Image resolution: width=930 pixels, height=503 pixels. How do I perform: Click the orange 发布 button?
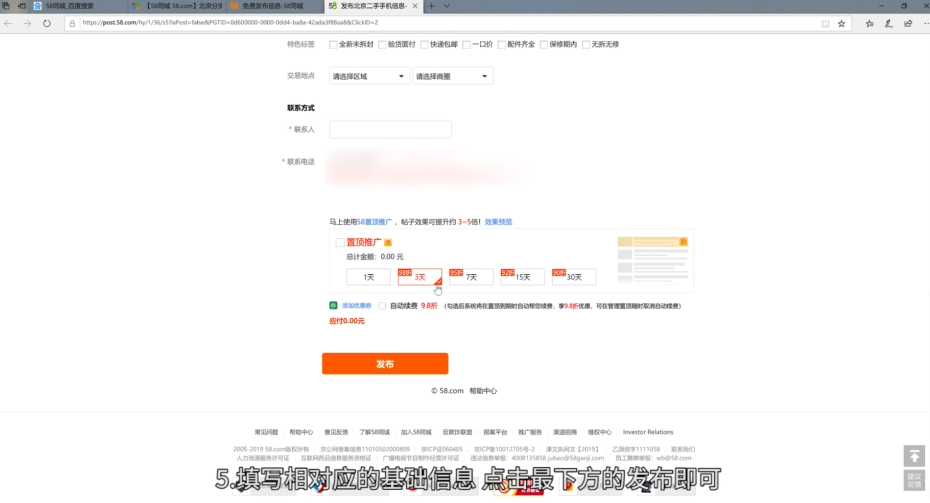385,364
